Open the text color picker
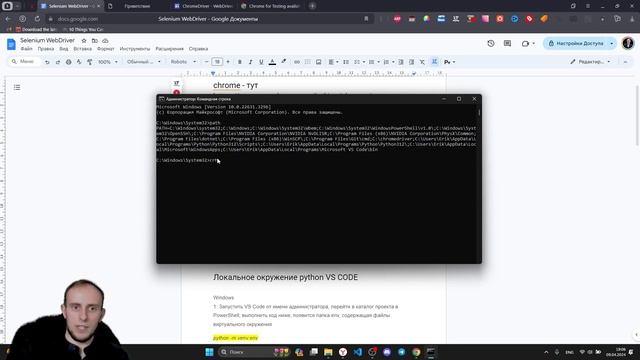The height and width of the screenshot is (360, 640). (272, 62)
